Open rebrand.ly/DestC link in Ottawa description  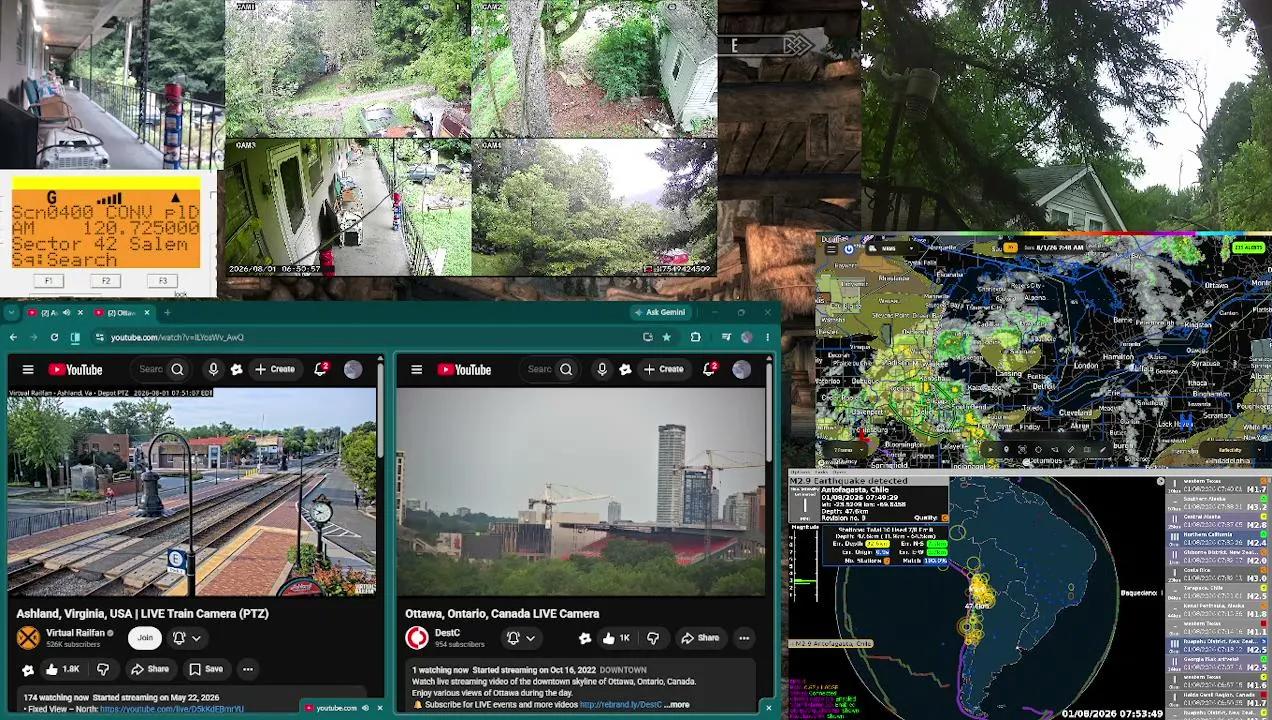pyautogui.click(x=620, y=705)
